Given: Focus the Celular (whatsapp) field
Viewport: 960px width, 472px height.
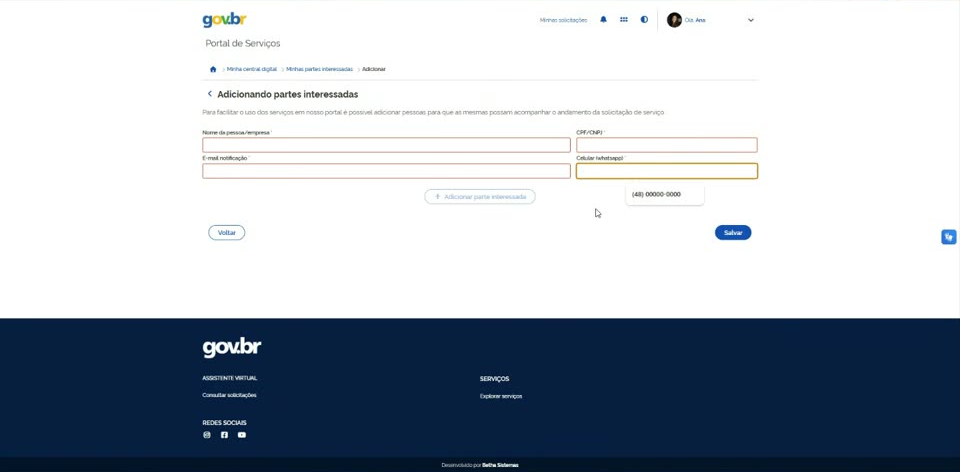Looking at the screenshot, I should click(x=667, y=171).
